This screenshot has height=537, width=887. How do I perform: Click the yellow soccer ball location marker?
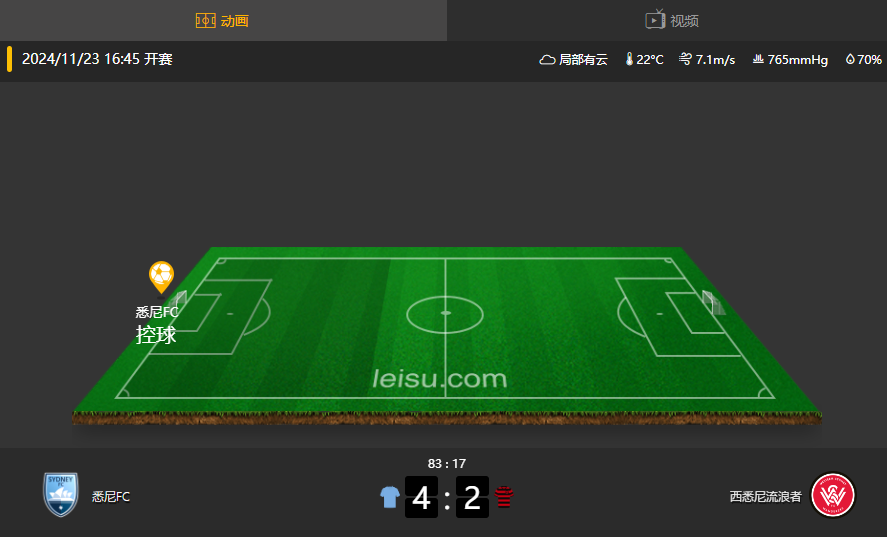tap(161, 277)
